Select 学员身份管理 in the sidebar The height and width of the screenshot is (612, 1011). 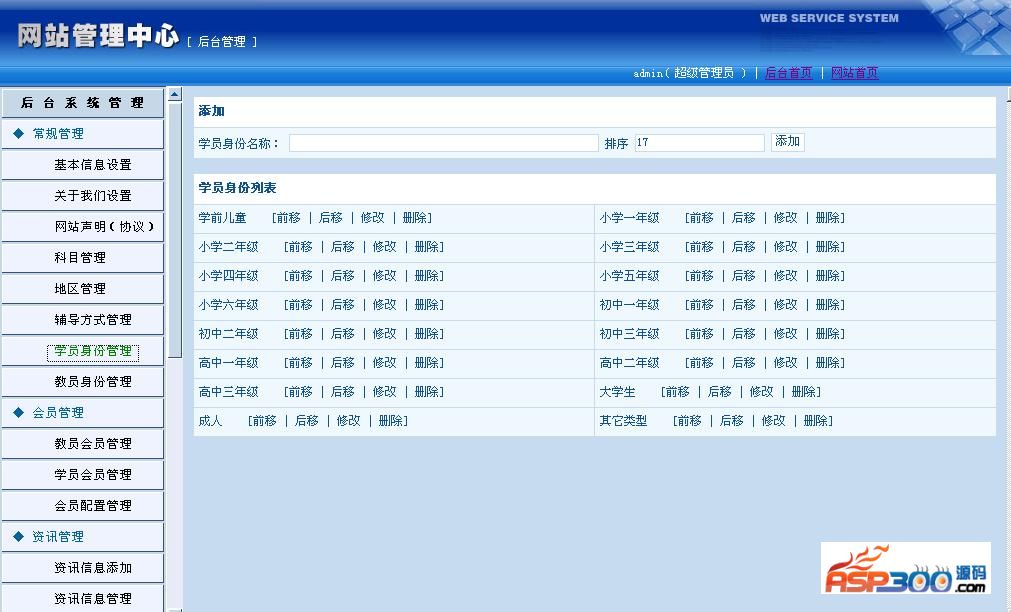point(93,351)
